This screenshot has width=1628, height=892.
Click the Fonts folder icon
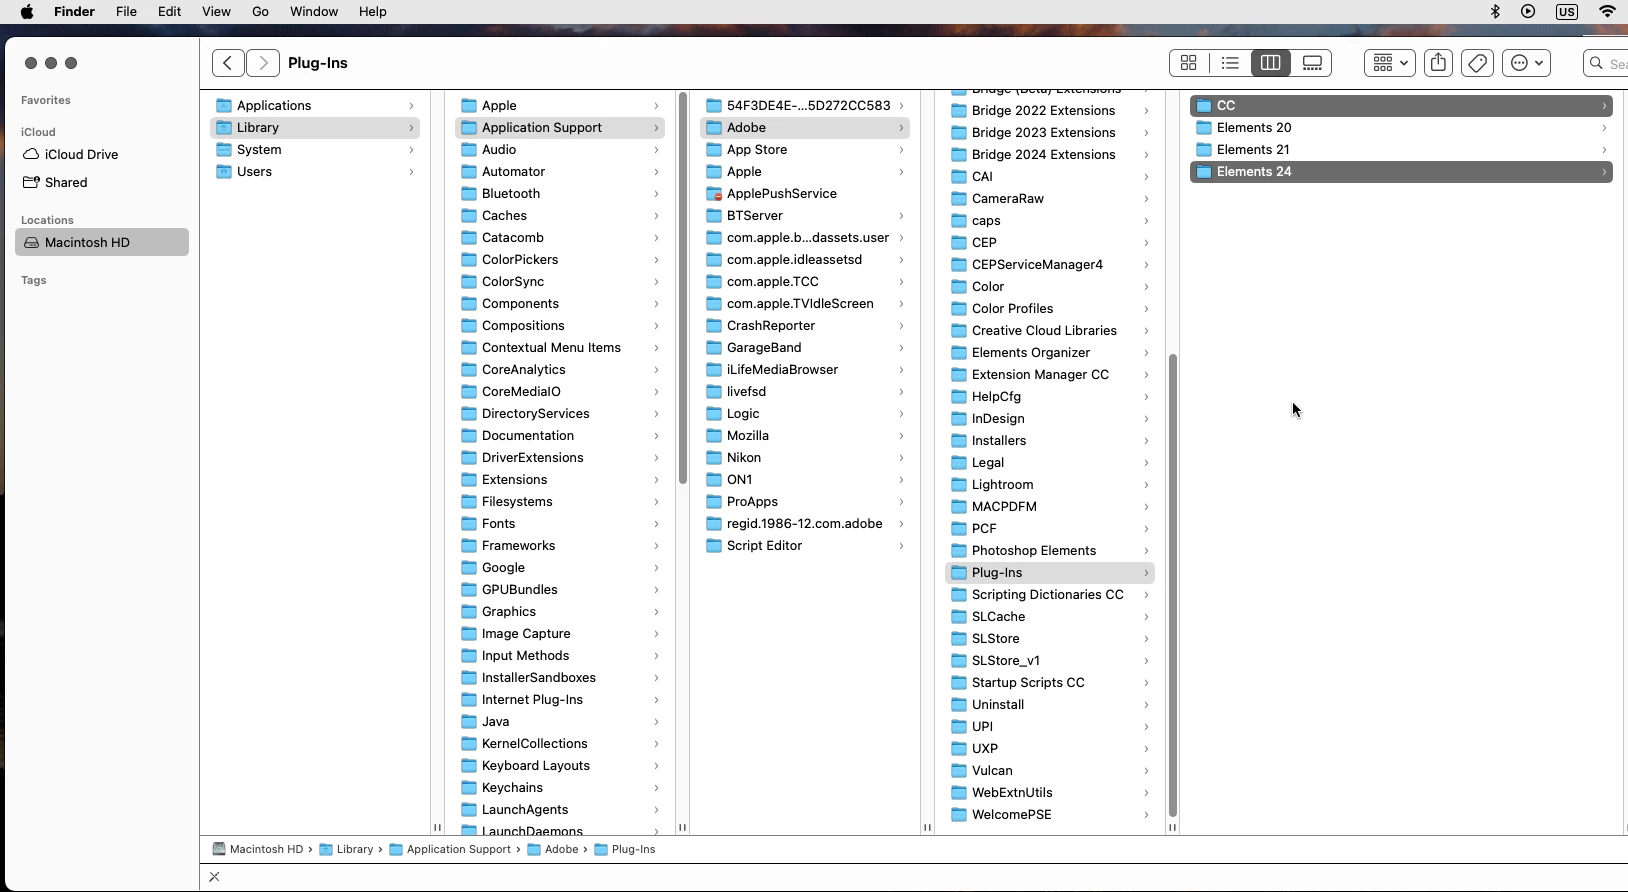(469, 523)
